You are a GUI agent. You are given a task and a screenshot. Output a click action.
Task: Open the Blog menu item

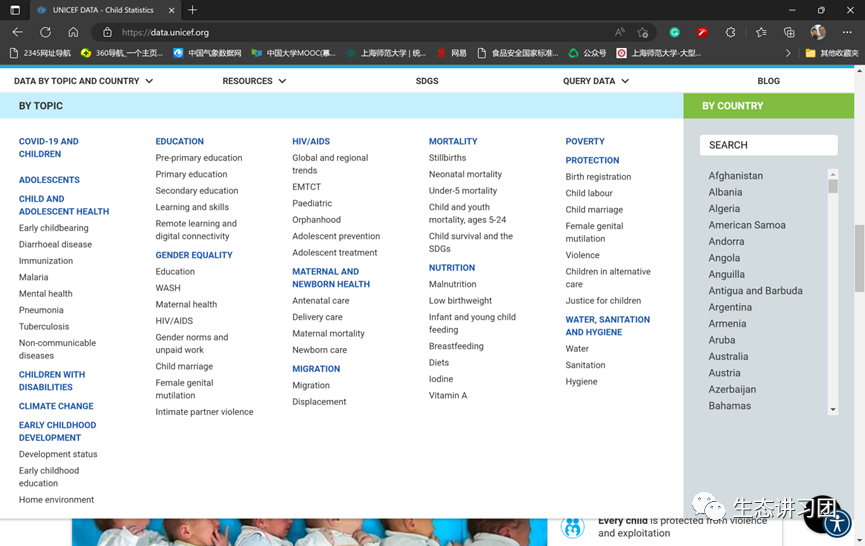(x=768, y=81)
